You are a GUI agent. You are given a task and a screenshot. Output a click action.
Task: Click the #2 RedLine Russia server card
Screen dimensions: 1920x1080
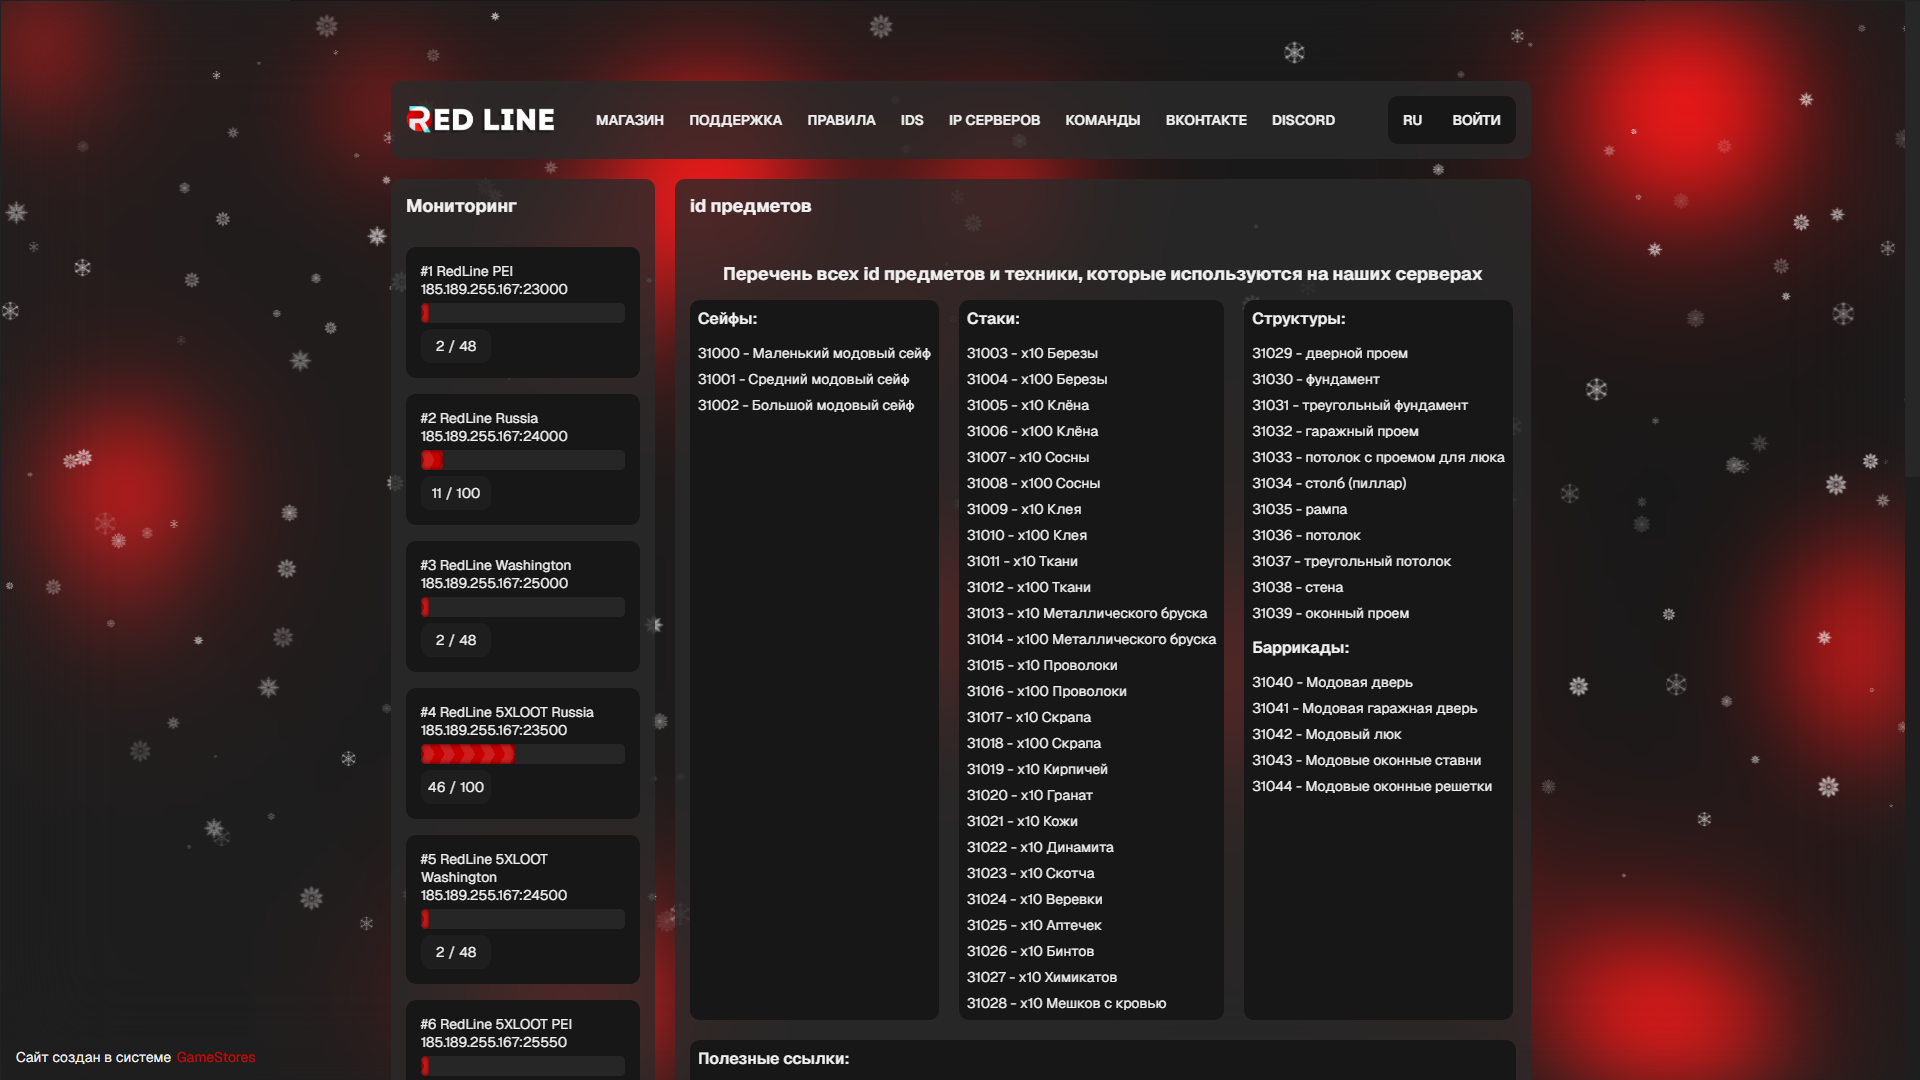(x=522, y=459)
